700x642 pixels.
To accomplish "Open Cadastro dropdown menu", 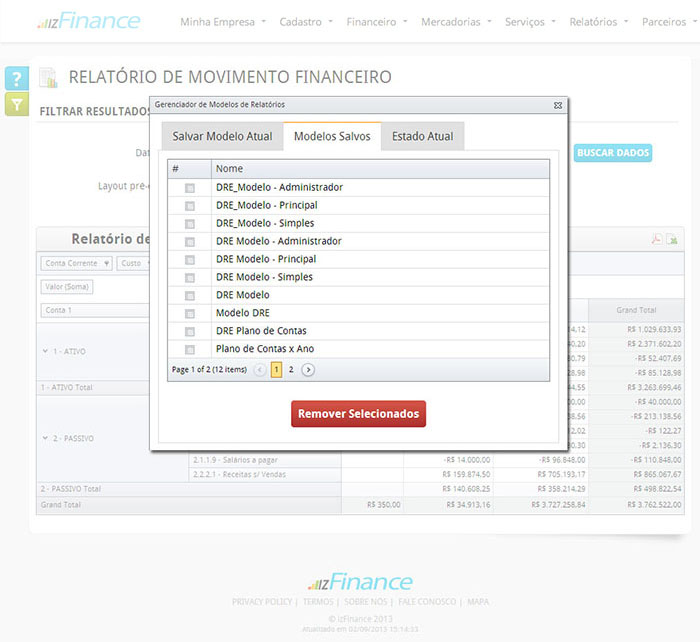I will click(306, 22).
